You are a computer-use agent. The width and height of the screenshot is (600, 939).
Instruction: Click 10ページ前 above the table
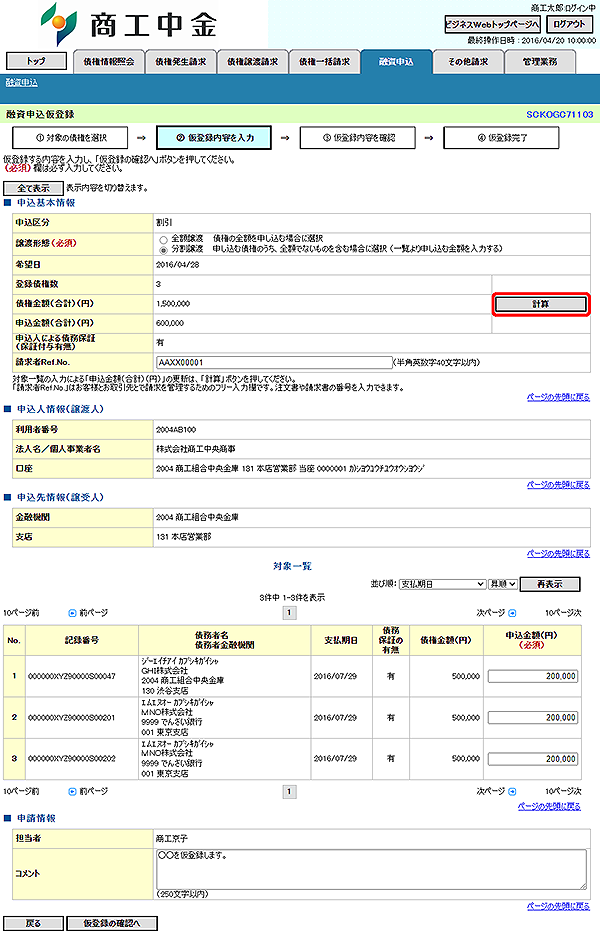22,613
